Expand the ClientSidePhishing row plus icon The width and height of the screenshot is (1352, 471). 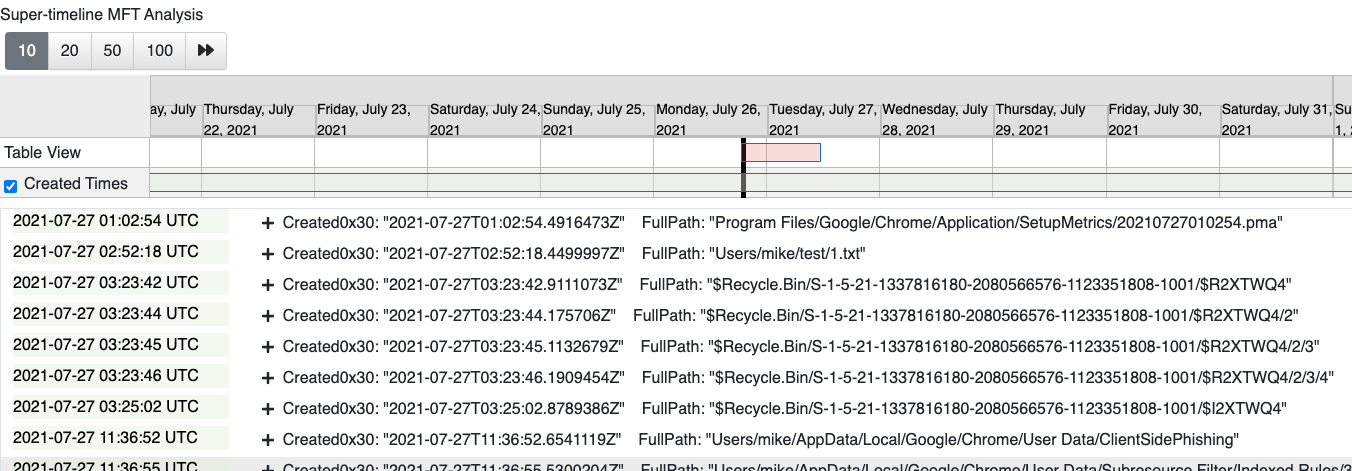[267, 439]
